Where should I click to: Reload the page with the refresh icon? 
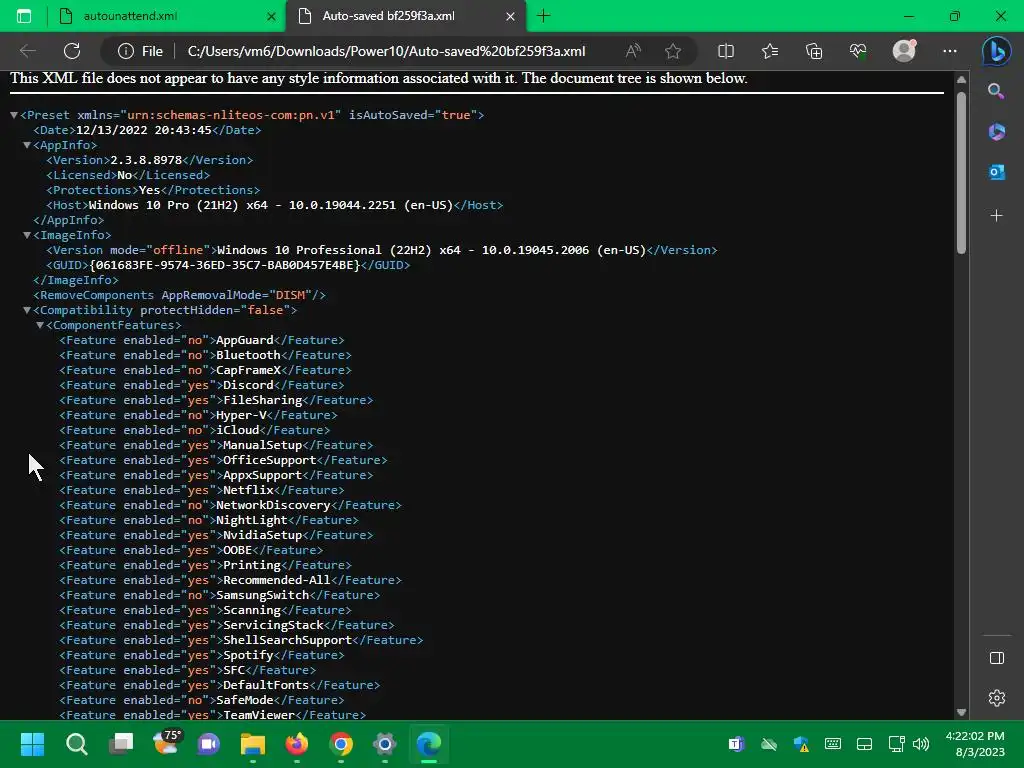[x=72, y=51]
